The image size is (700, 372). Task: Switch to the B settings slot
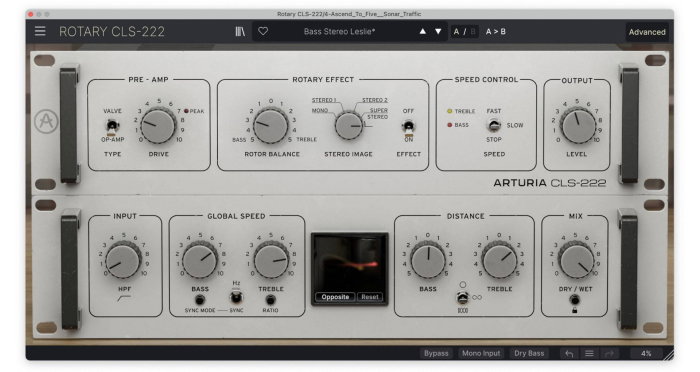click(x=473, y=32)
